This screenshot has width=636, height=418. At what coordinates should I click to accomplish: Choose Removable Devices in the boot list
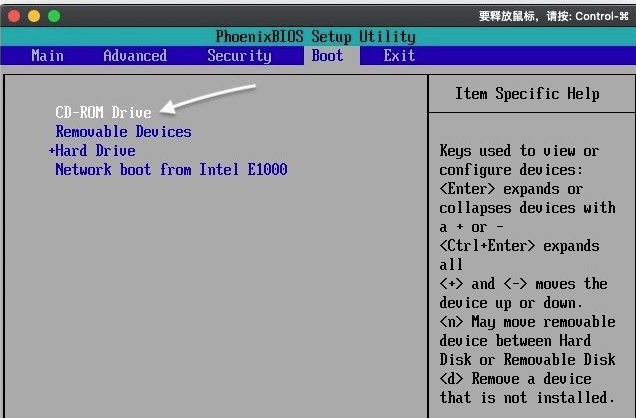tap(123, 132)
